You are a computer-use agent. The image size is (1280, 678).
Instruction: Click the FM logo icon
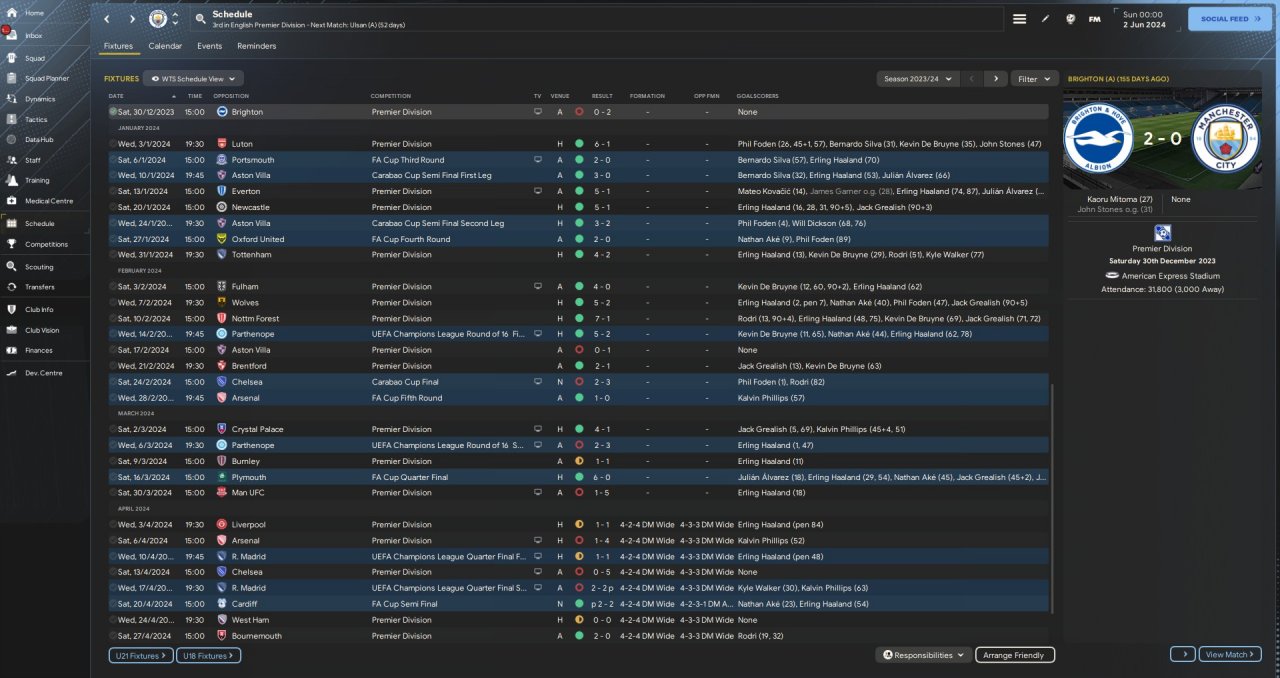pos(1094,19)
